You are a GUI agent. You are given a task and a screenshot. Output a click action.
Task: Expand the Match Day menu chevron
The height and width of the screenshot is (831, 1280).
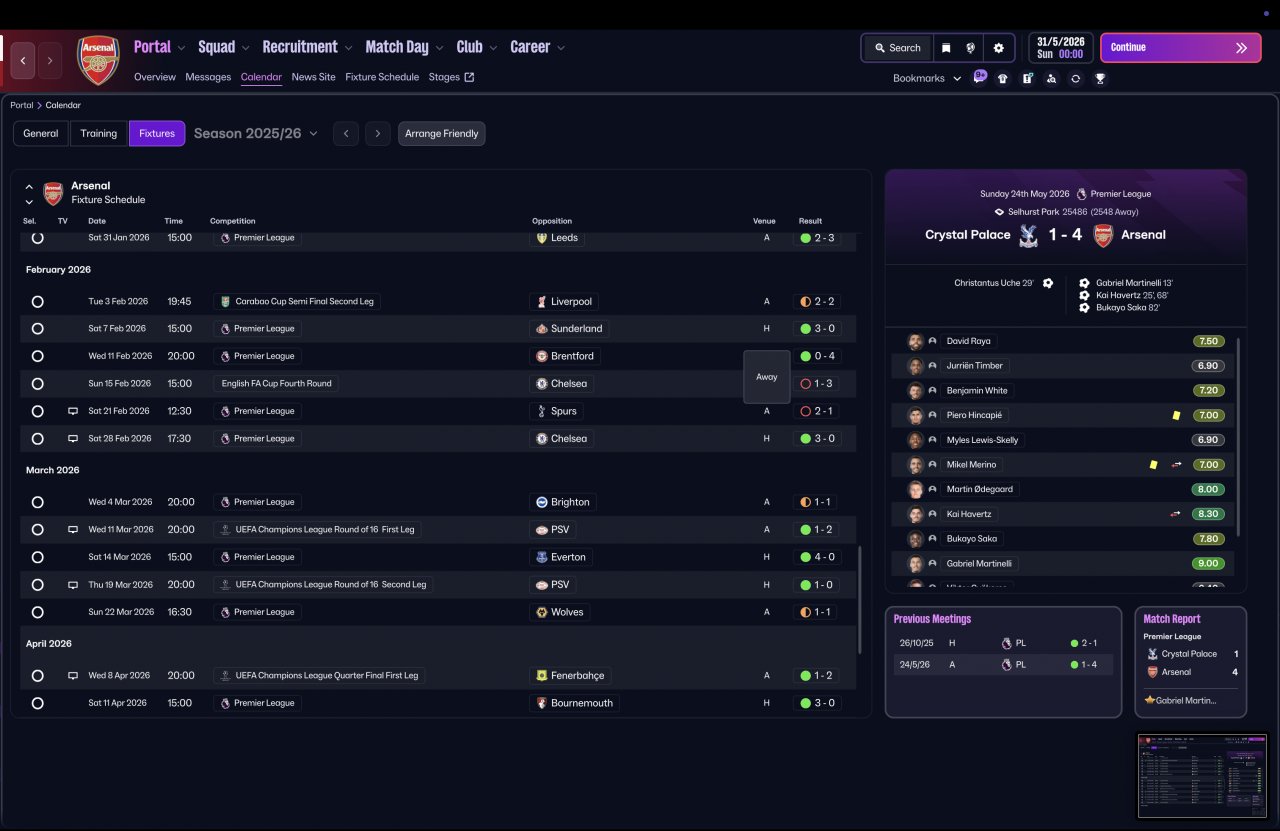point(439,48)
